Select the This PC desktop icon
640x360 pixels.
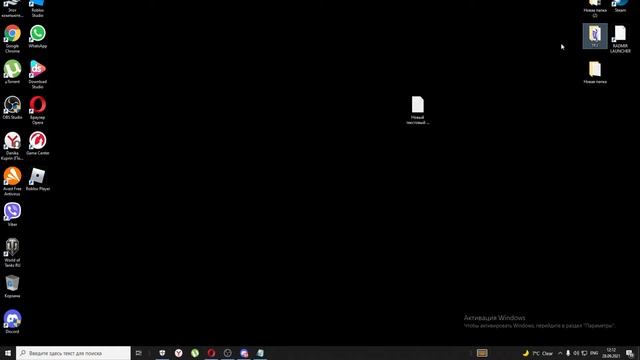[12, 8]
